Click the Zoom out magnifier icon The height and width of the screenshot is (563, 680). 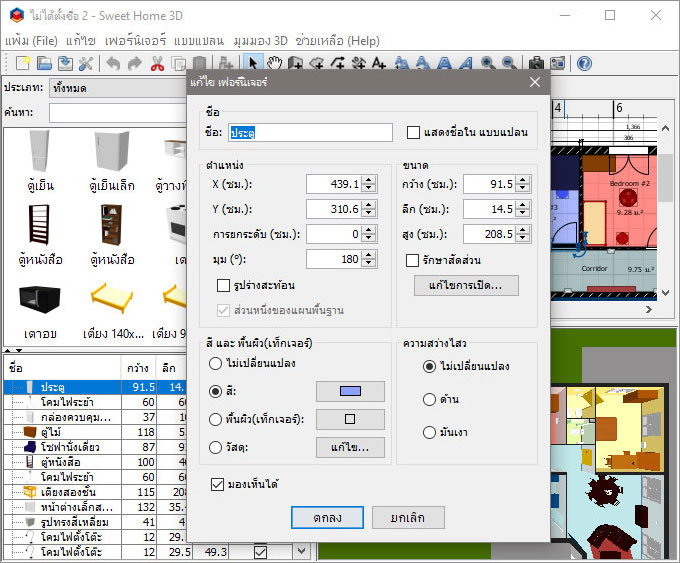tap(509, 63)
